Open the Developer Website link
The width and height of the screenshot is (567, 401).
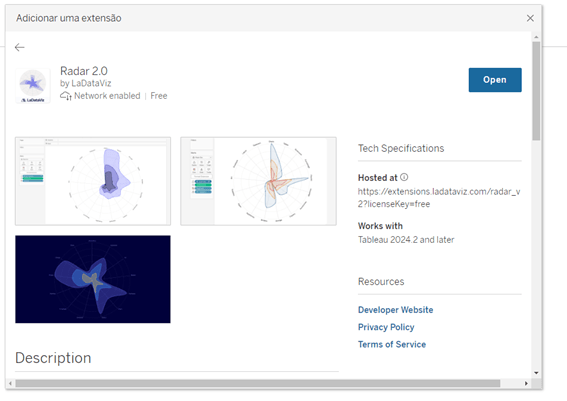[395, 310]
